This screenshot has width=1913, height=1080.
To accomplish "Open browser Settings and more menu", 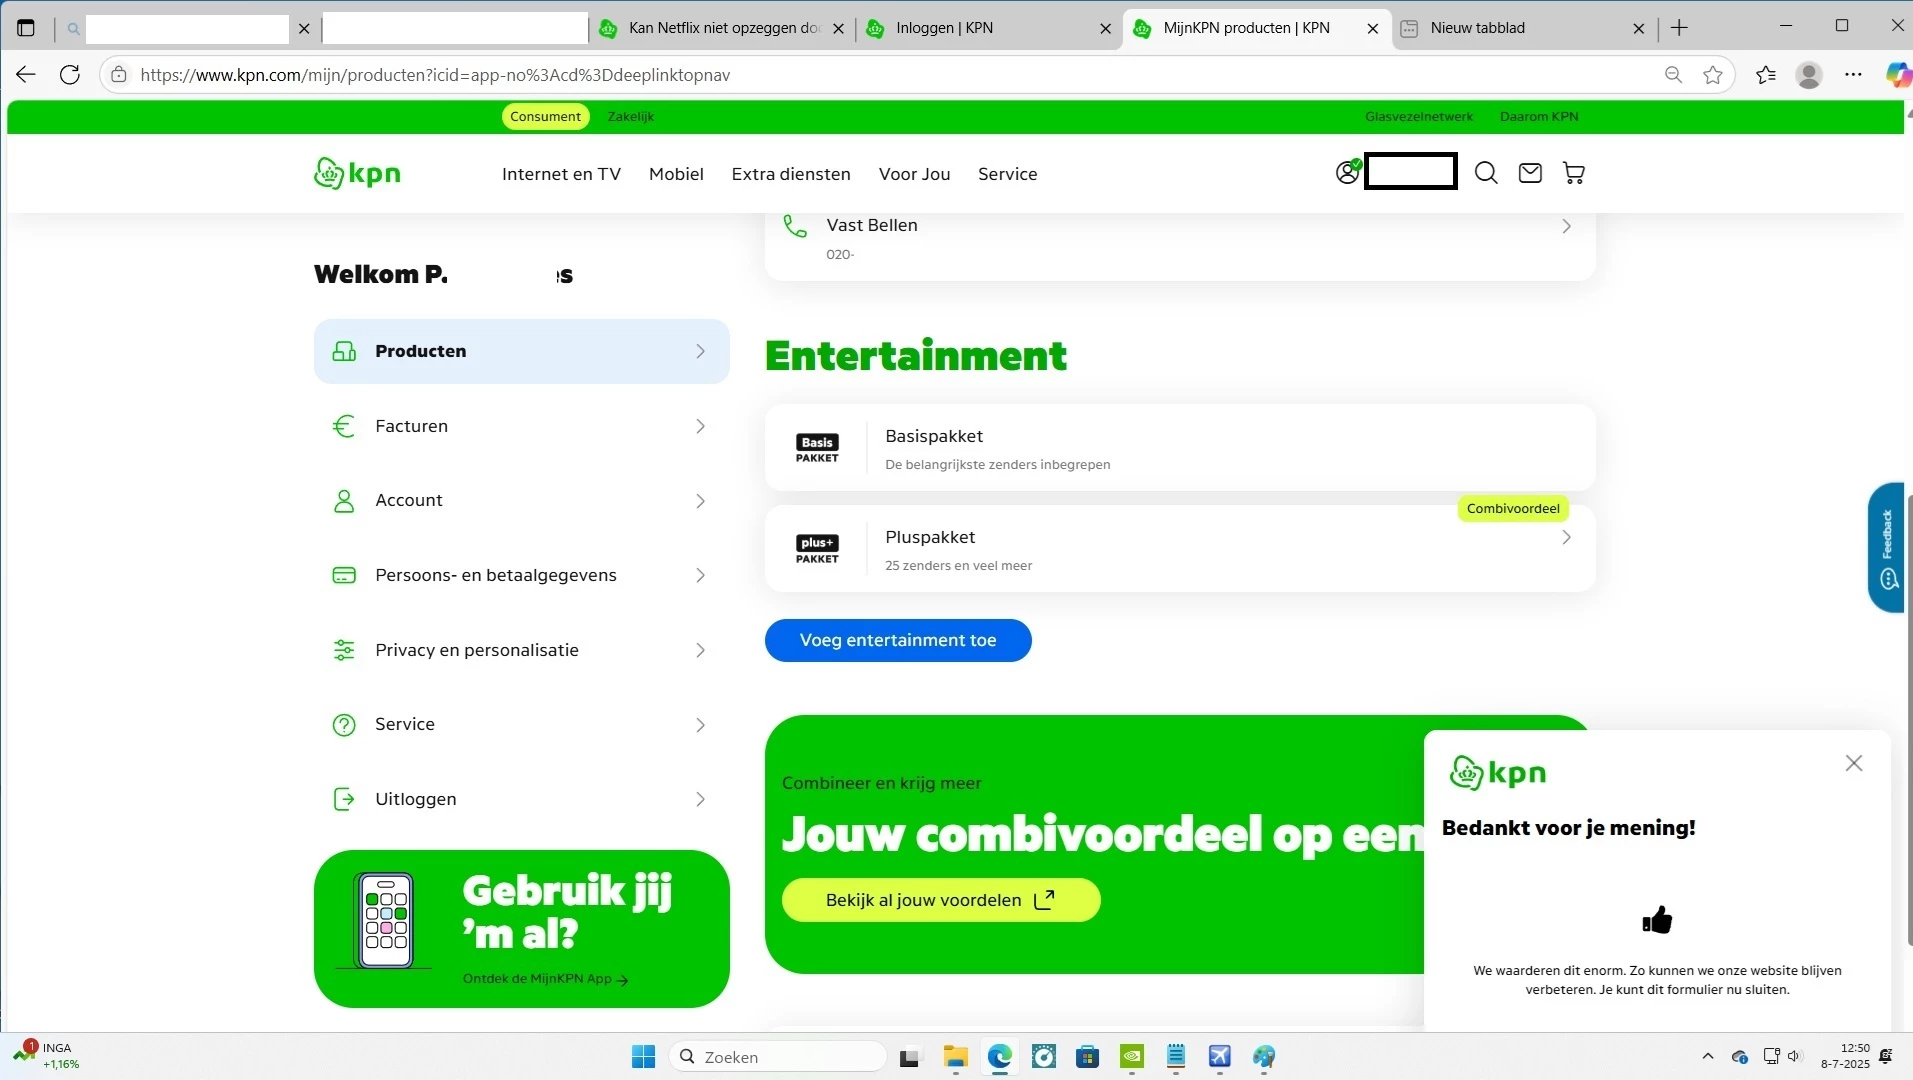I will 1854,75.
